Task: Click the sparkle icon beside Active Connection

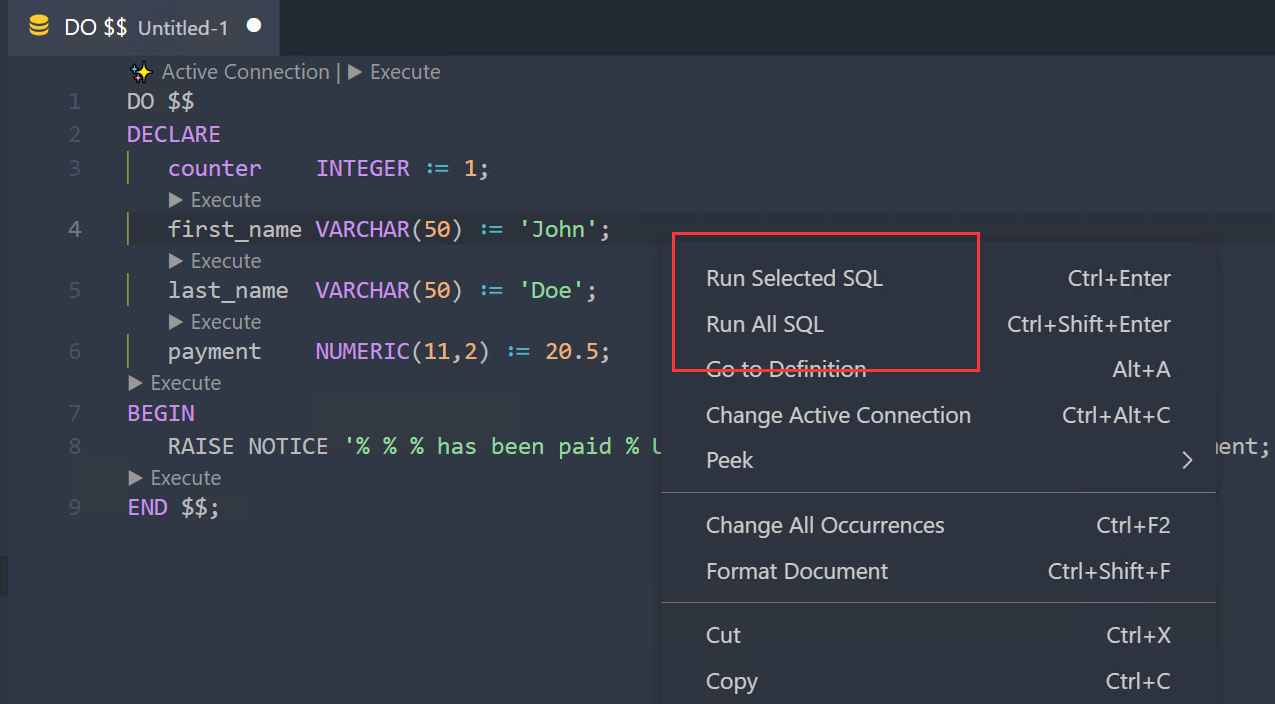Action: pyautogui.click(x=141, y=72)
